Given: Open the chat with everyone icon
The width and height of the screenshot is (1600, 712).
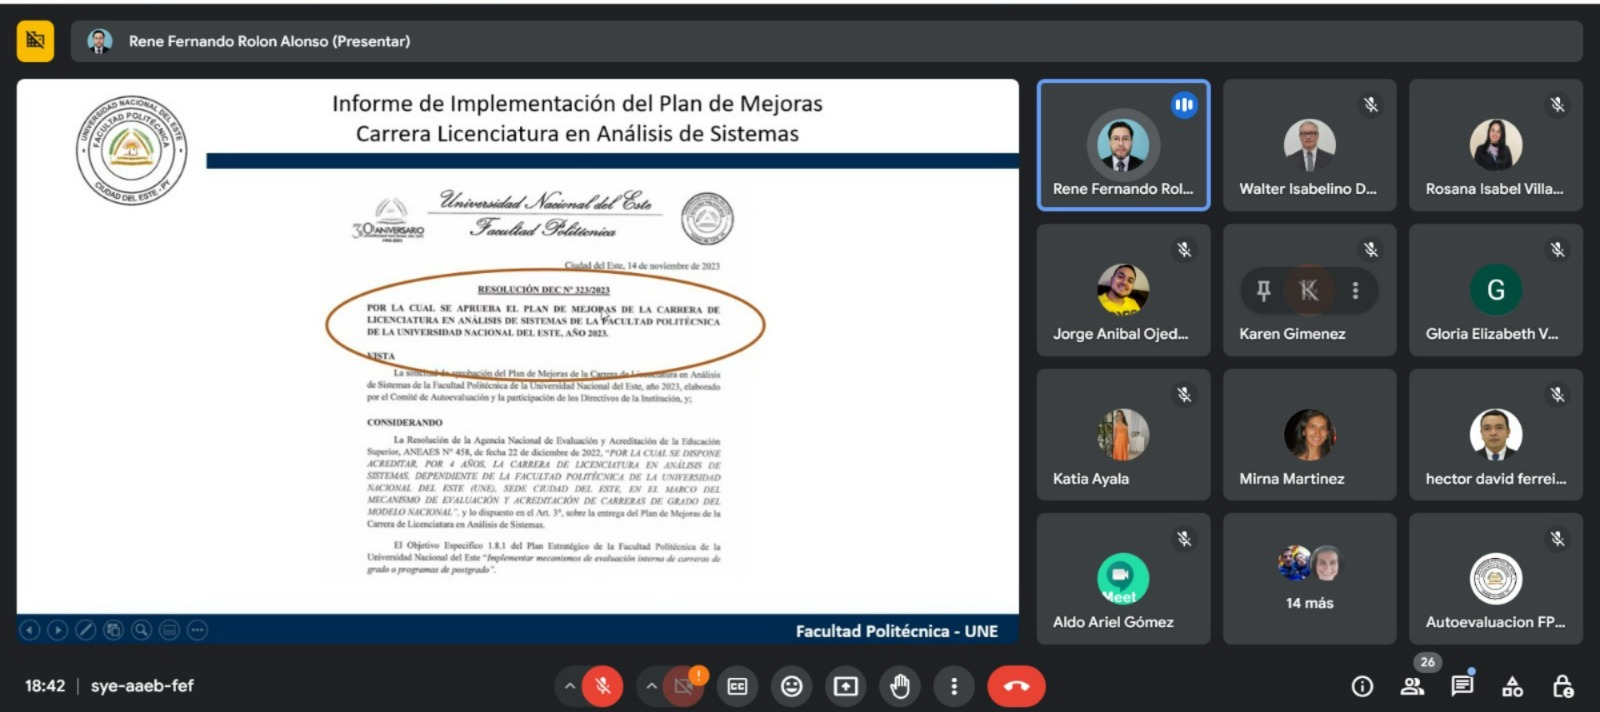Looking at the screenshot, I should [x=1462, y=686].
